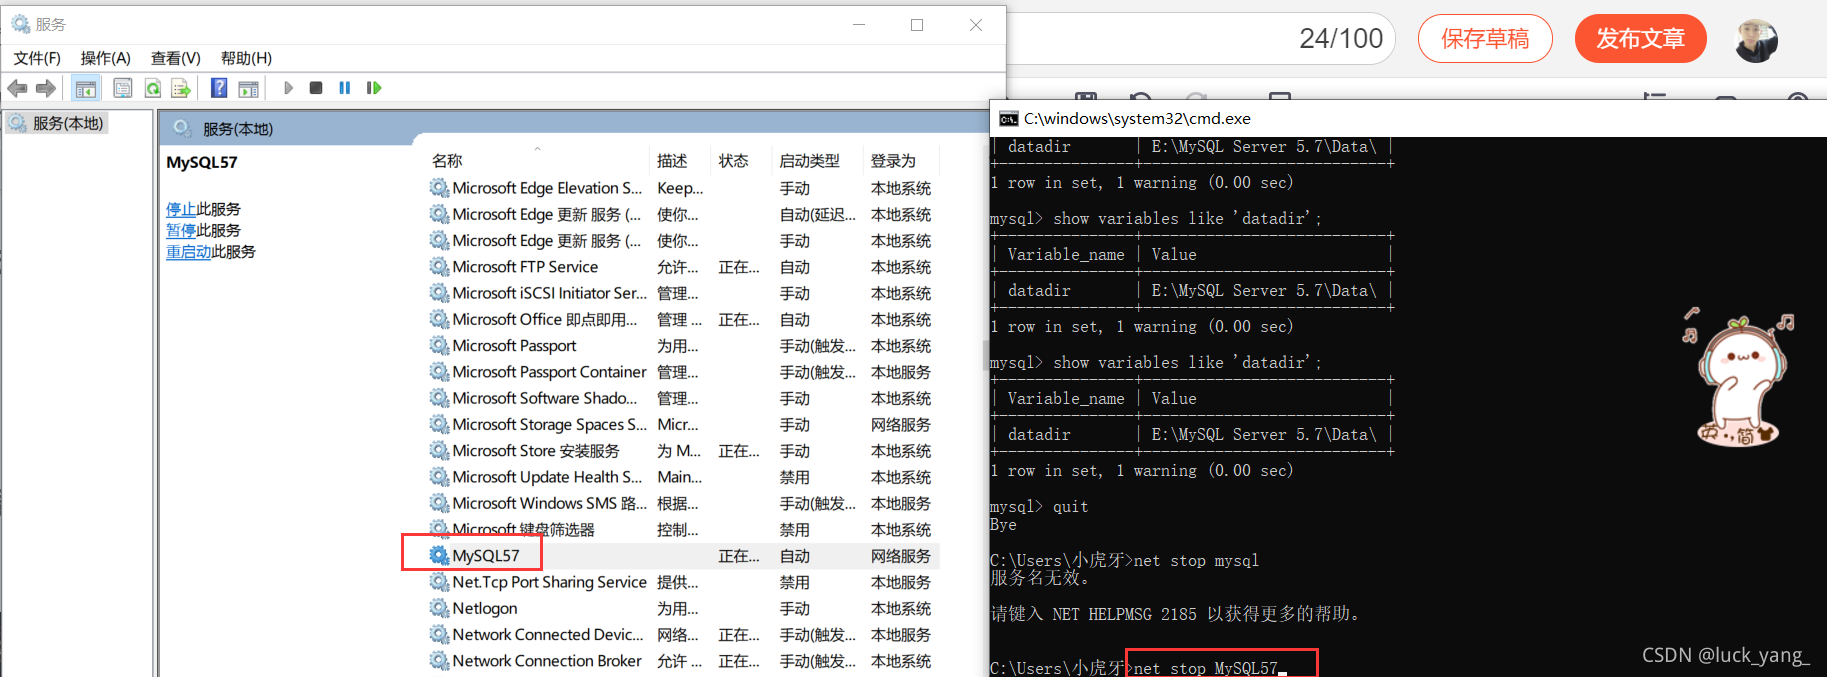Select the Microsoft Store 安装服务 row
The image size is (1827, 677).
(x=683, y=451)
